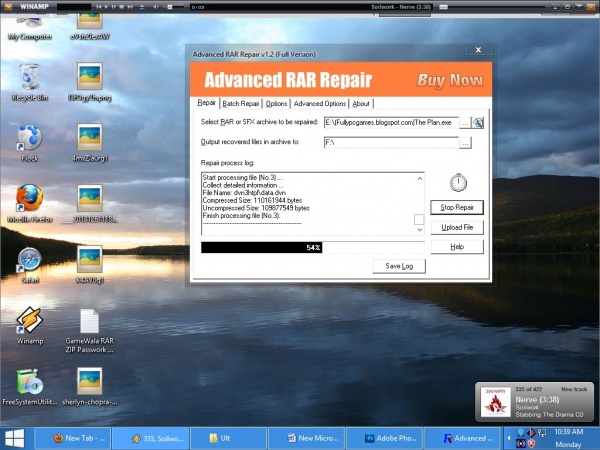Close the Advanced RAR Repair window
This screenshot has width=600, height=450.
pyautogui.click(x=478, y=50)
